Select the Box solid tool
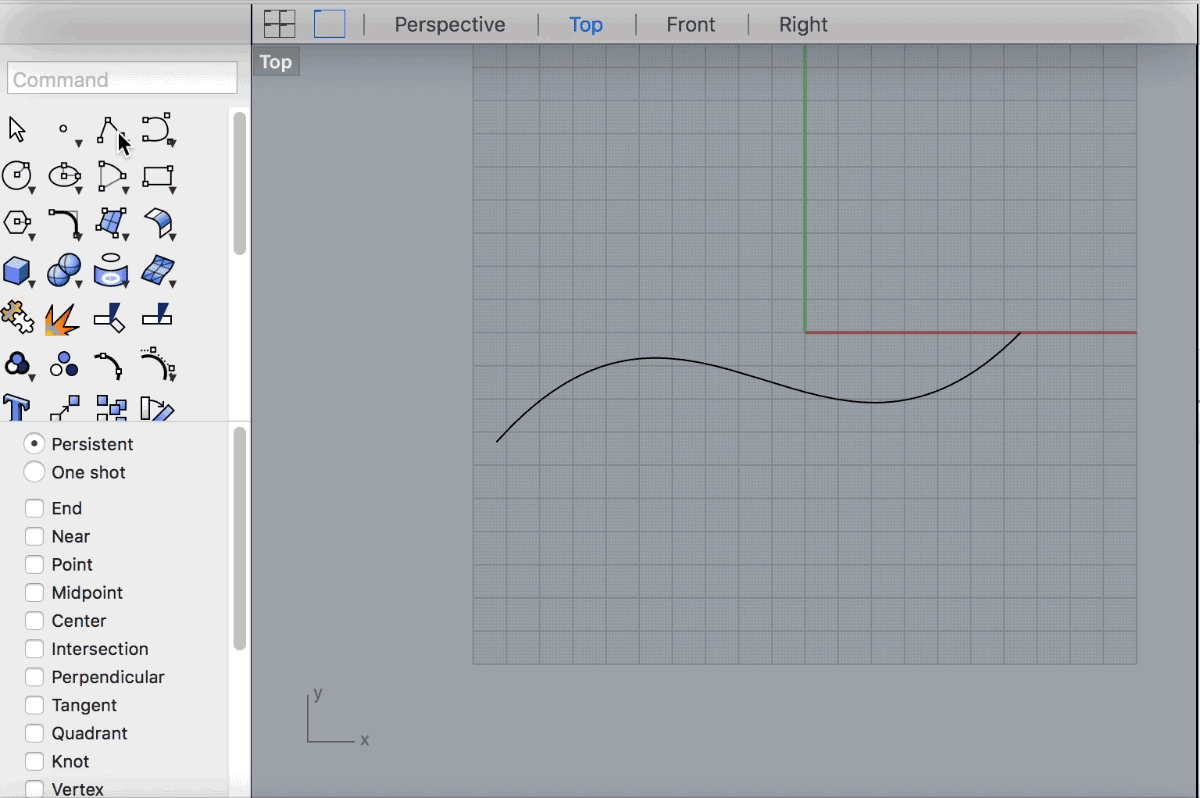Screen dimensions: 1200x798 point(16,270)
